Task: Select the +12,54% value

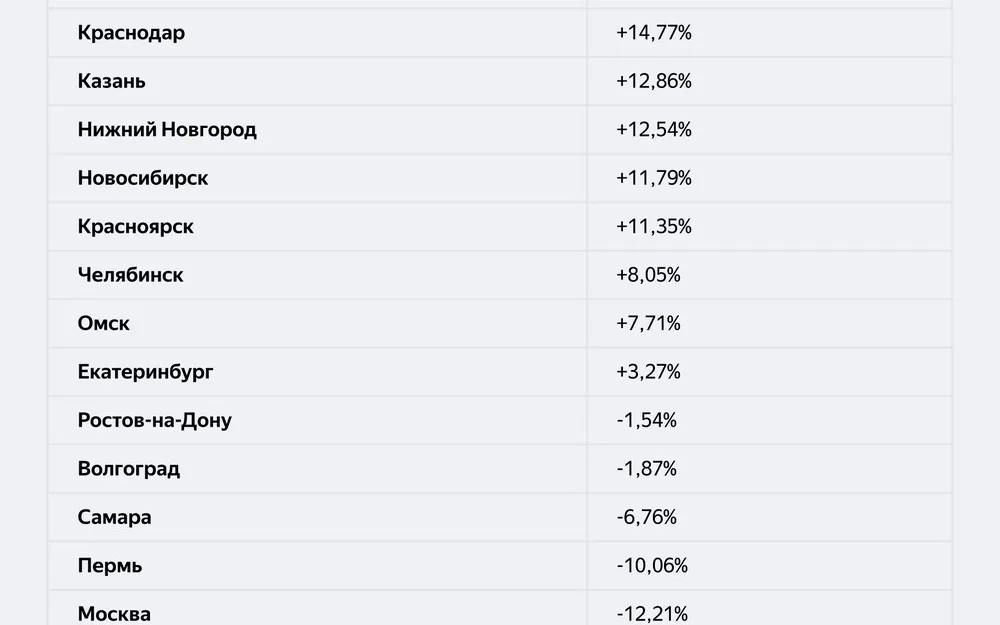Action: point(654,130)
